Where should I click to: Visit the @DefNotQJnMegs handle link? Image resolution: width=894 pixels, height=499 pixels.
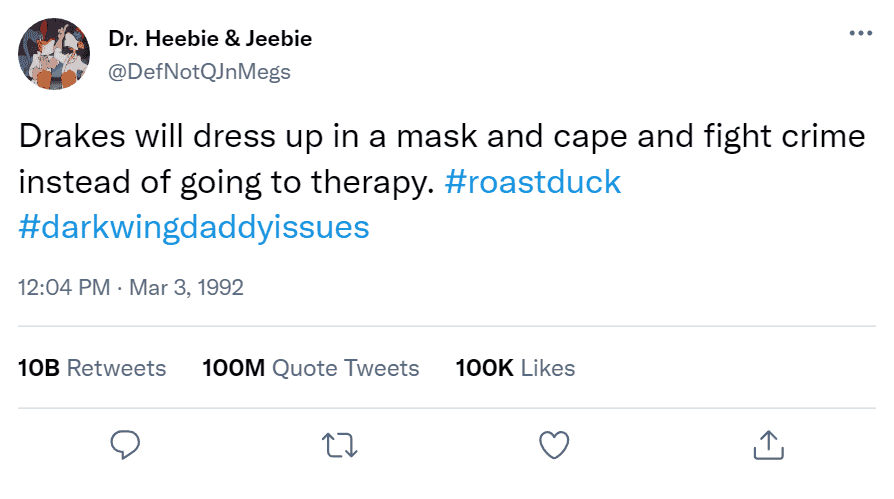pyautogui.click(x=198, y=70)
